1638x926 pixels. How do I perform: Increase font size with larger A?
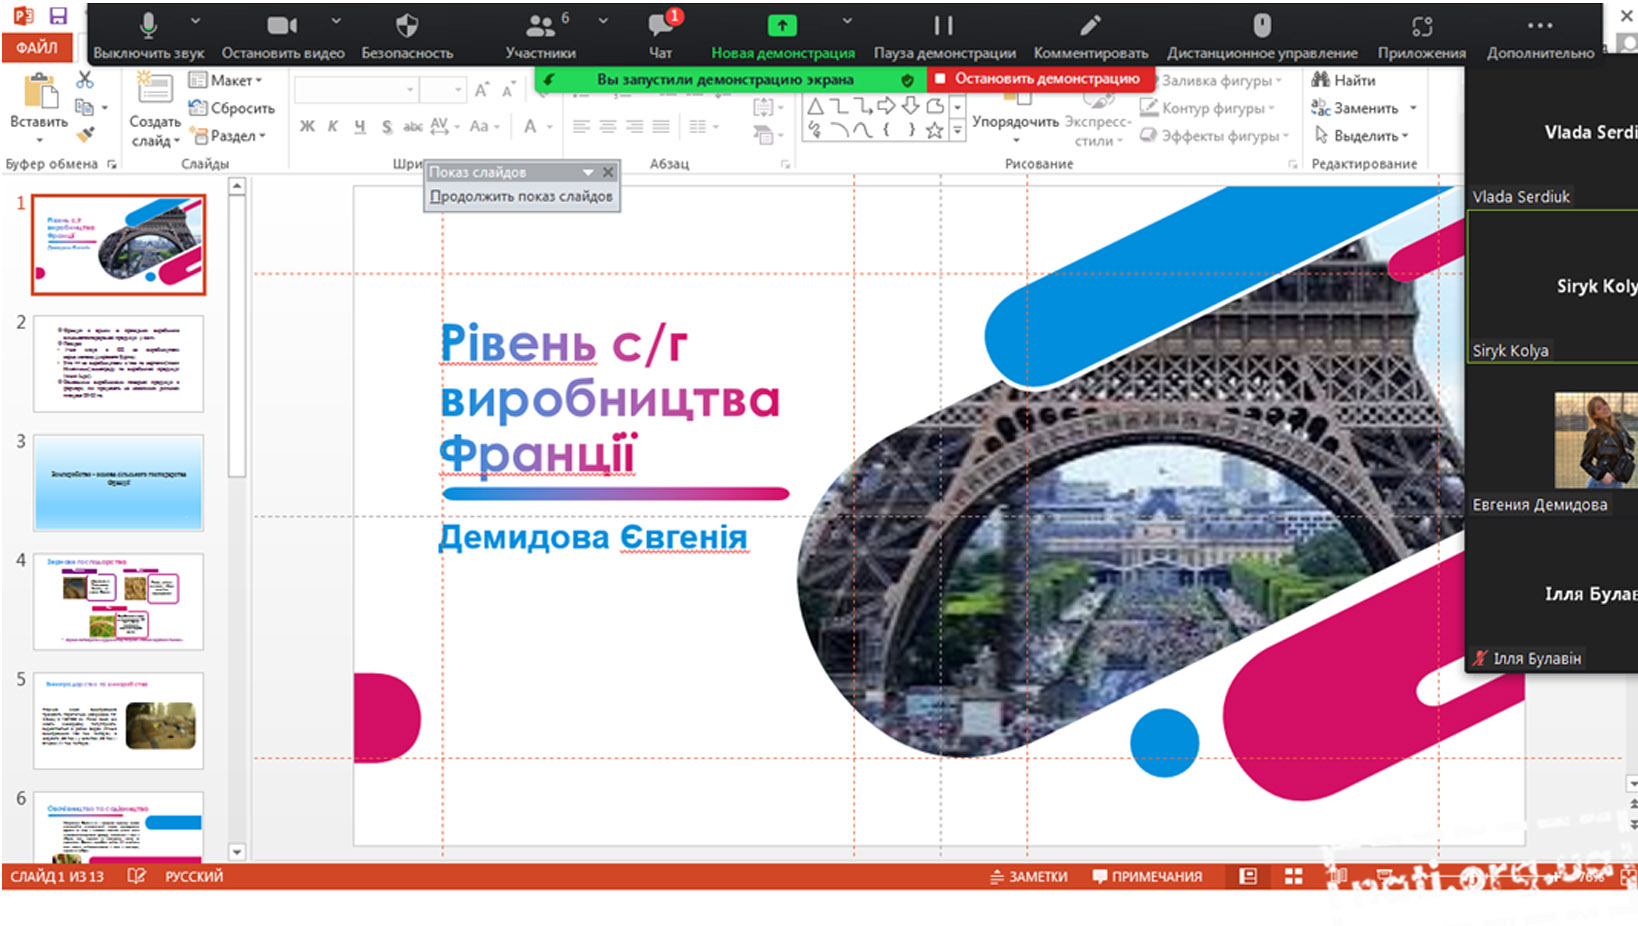[x=482, y=91]
